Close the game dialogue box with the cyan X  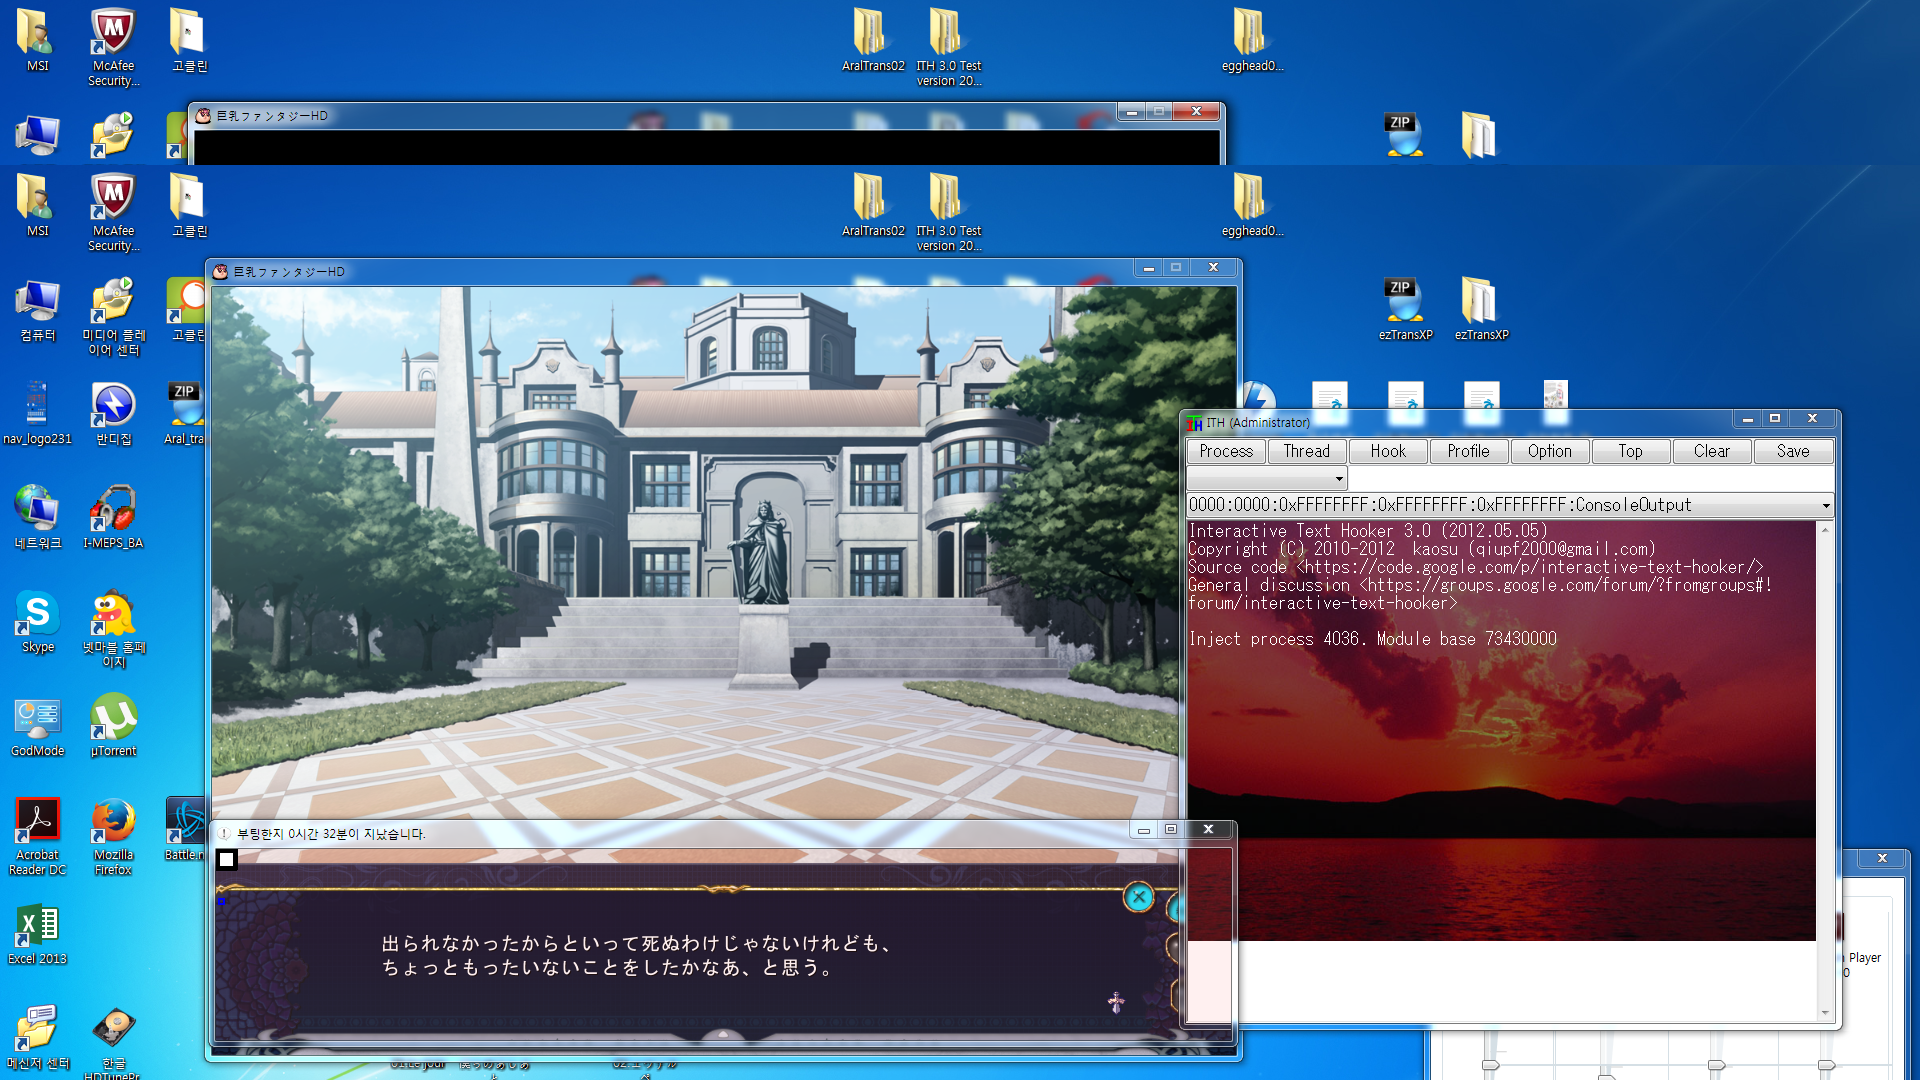coord(1138,897)
